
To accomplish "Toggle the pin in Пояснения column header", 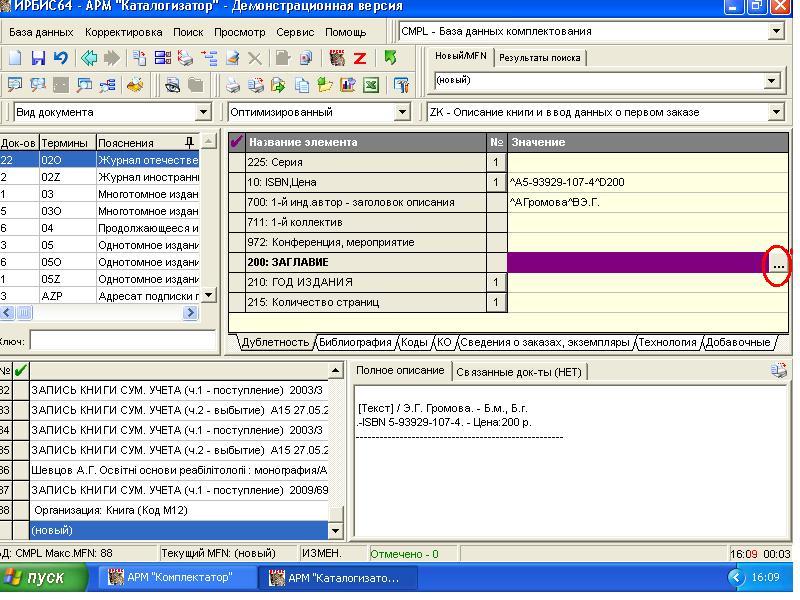I will pos(190,142).
